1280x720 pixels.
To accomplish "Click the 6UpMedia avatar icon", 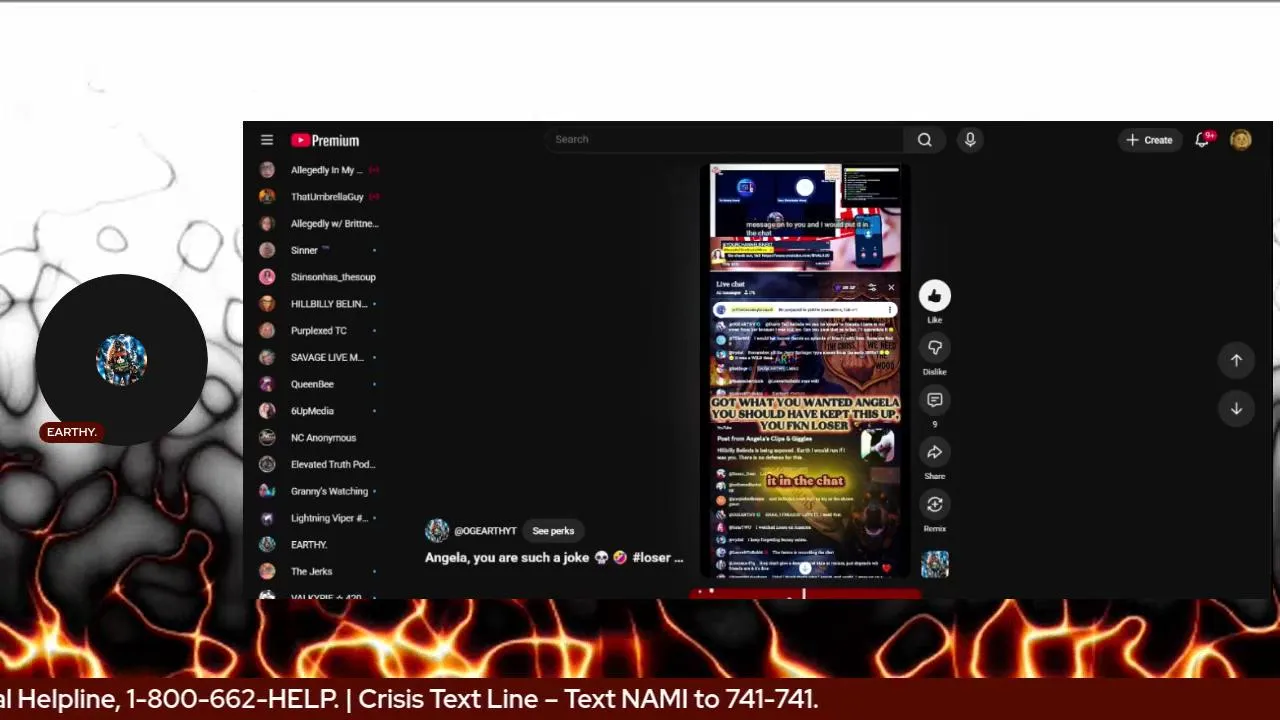I will (x=267, y=411).
